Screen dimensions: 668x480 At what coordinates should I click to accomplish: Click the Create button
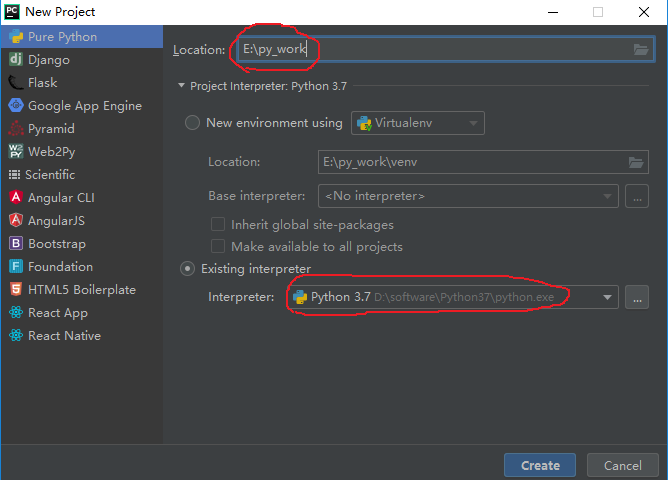pos(540,465)
